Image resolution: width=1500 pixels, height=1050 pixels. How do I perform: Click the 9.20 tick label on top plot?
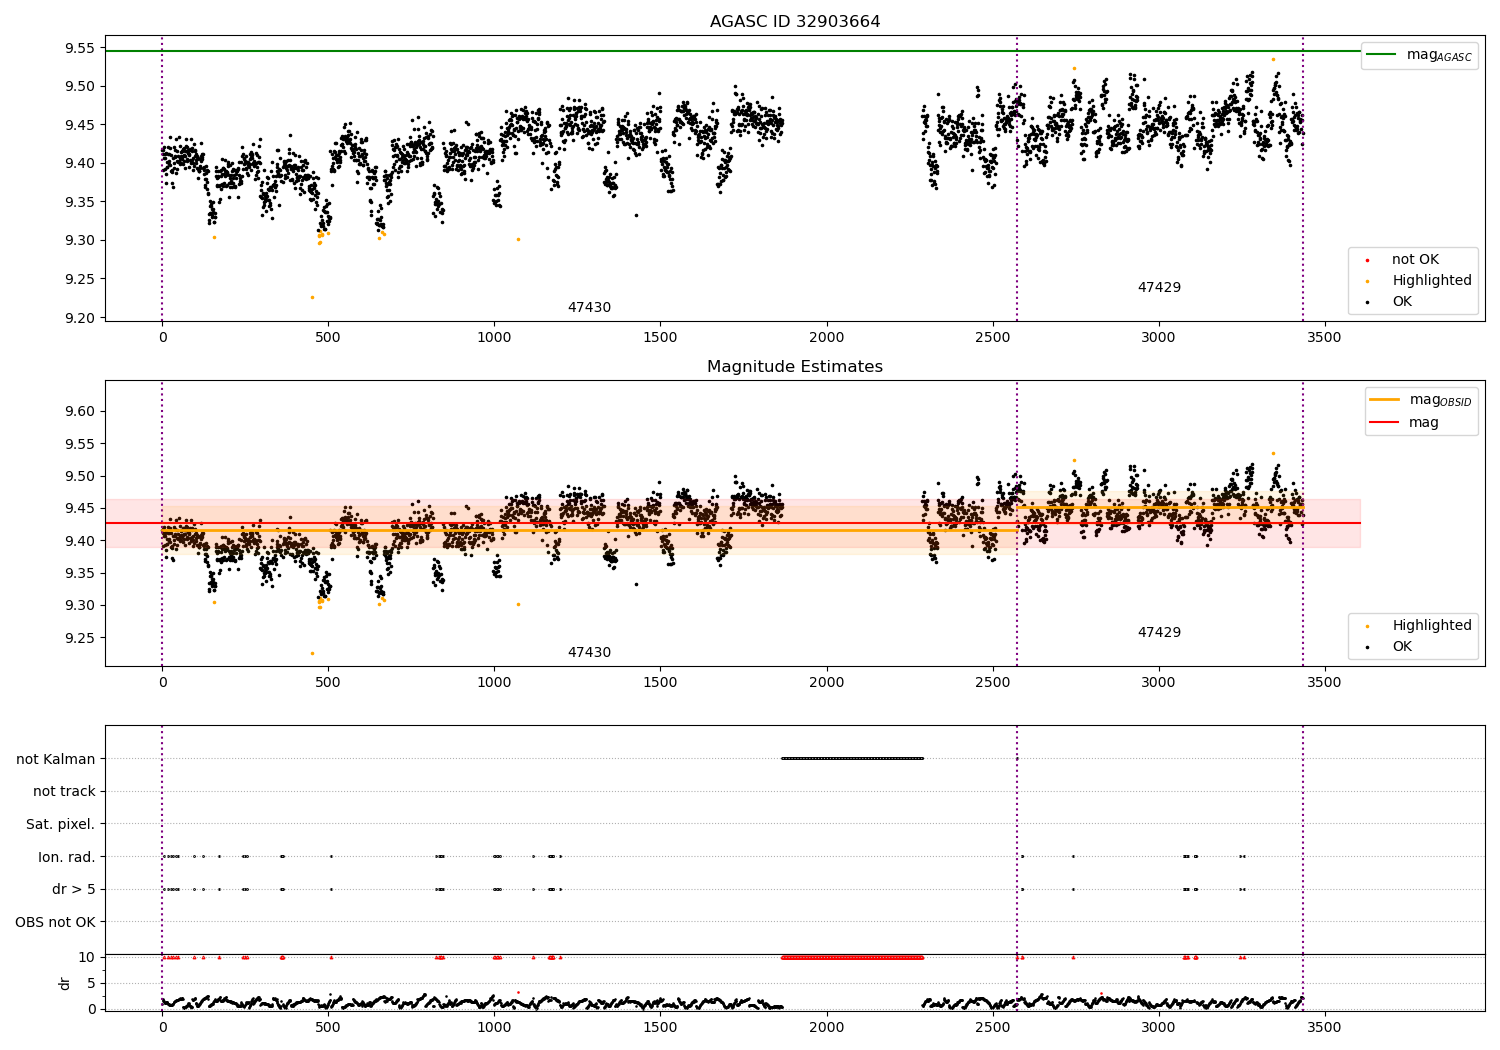(81, 318)
